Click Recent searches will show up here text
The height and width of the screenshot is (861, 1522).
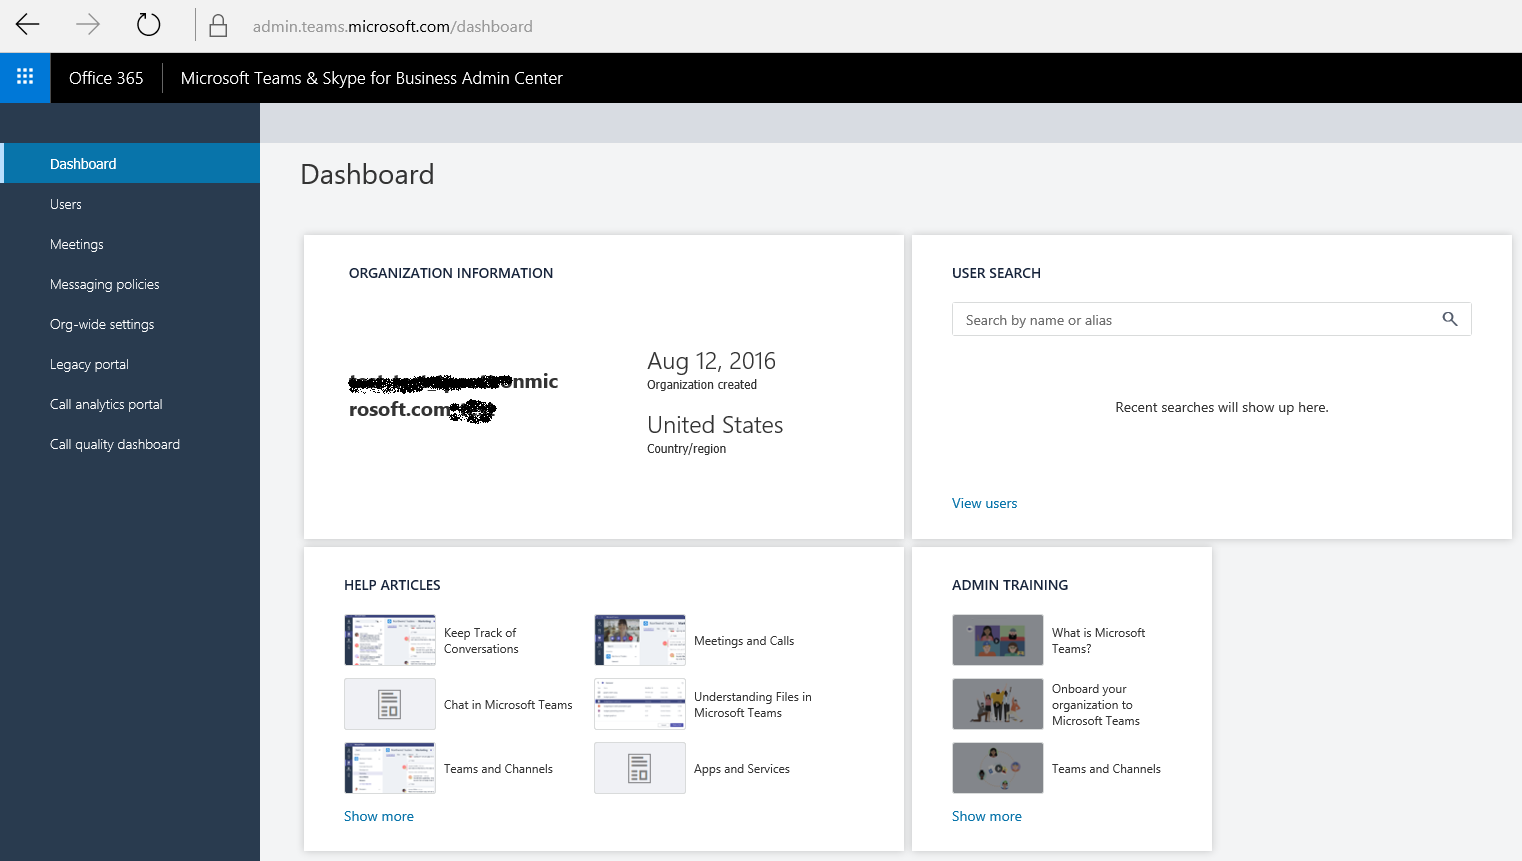click(1221, 407)
